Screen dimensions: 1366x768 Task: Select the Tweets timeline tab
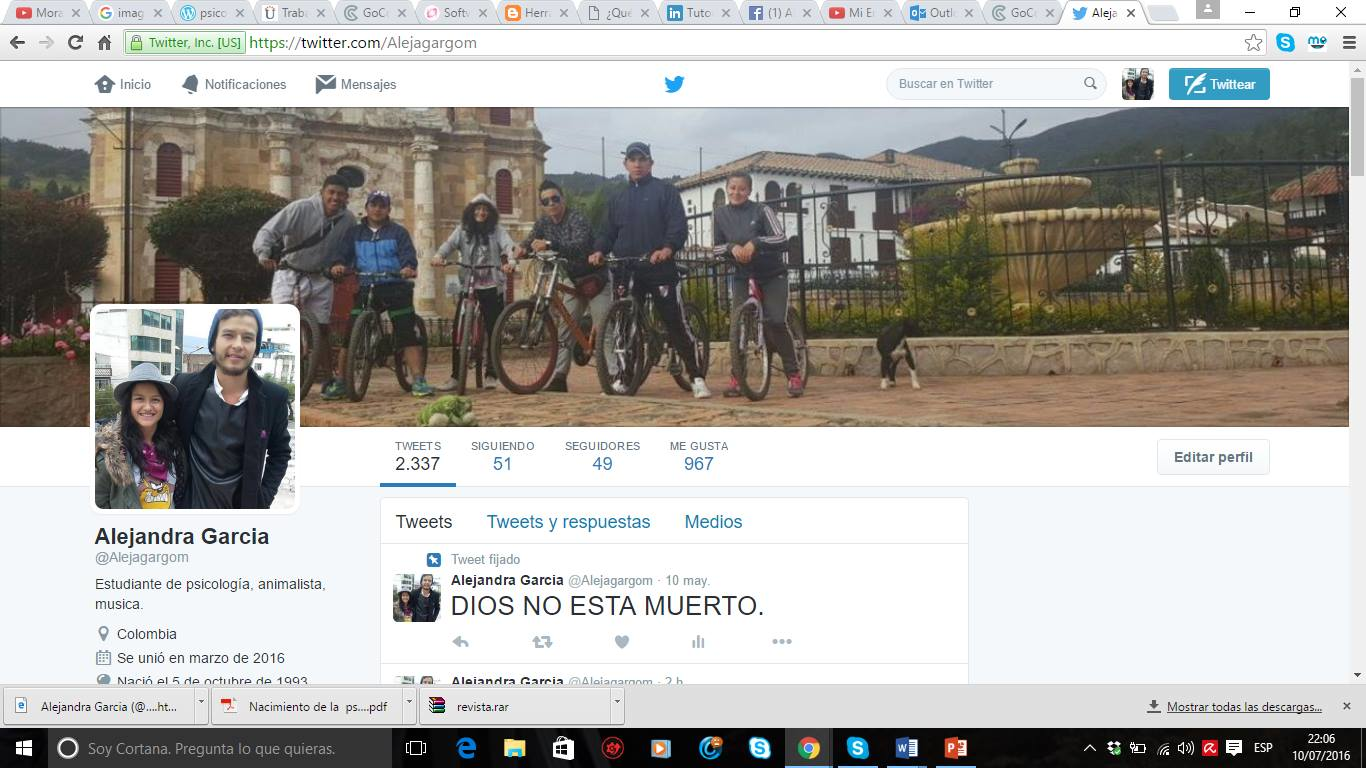pos(424,522)
